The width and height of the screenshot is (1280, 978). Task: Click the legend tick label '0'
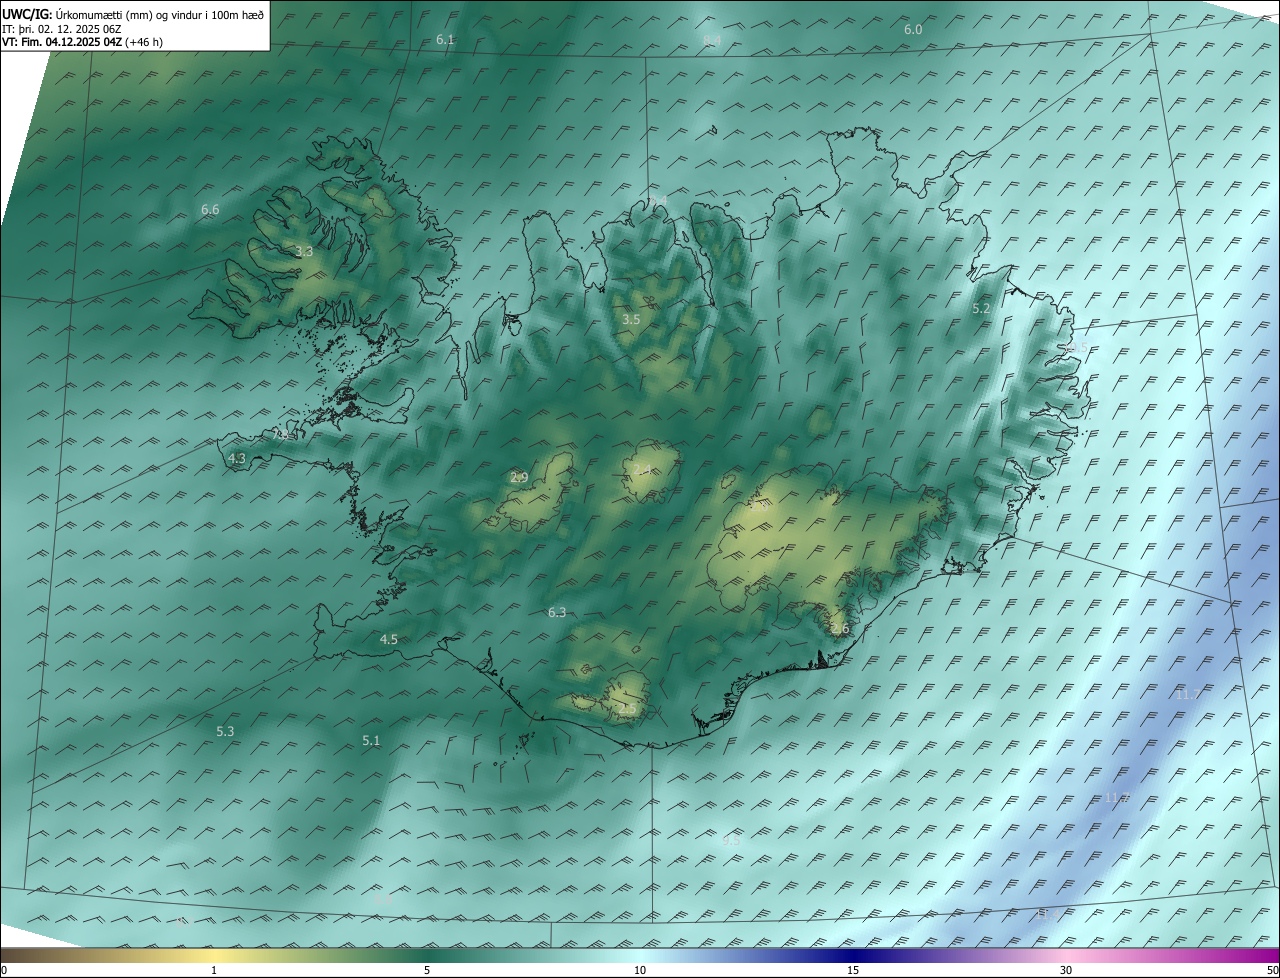[x=4, y=971]
